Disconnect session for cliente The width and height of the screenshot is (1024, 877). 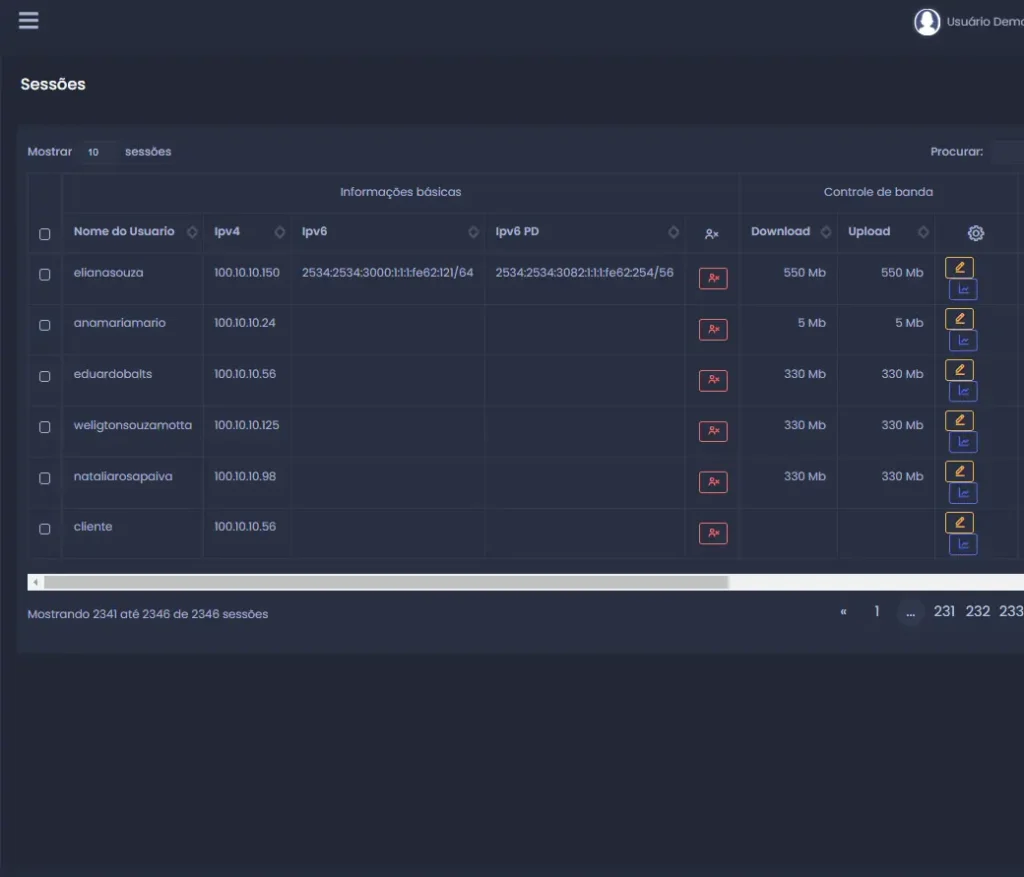tap(713, 533)
